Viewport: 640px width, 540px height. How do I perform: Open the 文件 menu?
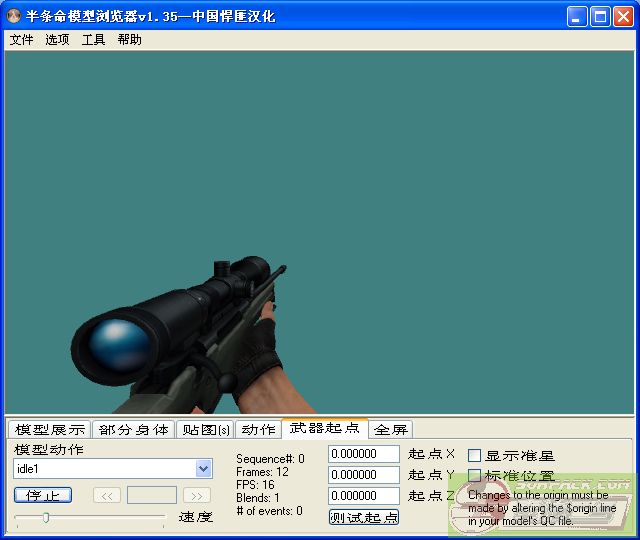point(21,40)
